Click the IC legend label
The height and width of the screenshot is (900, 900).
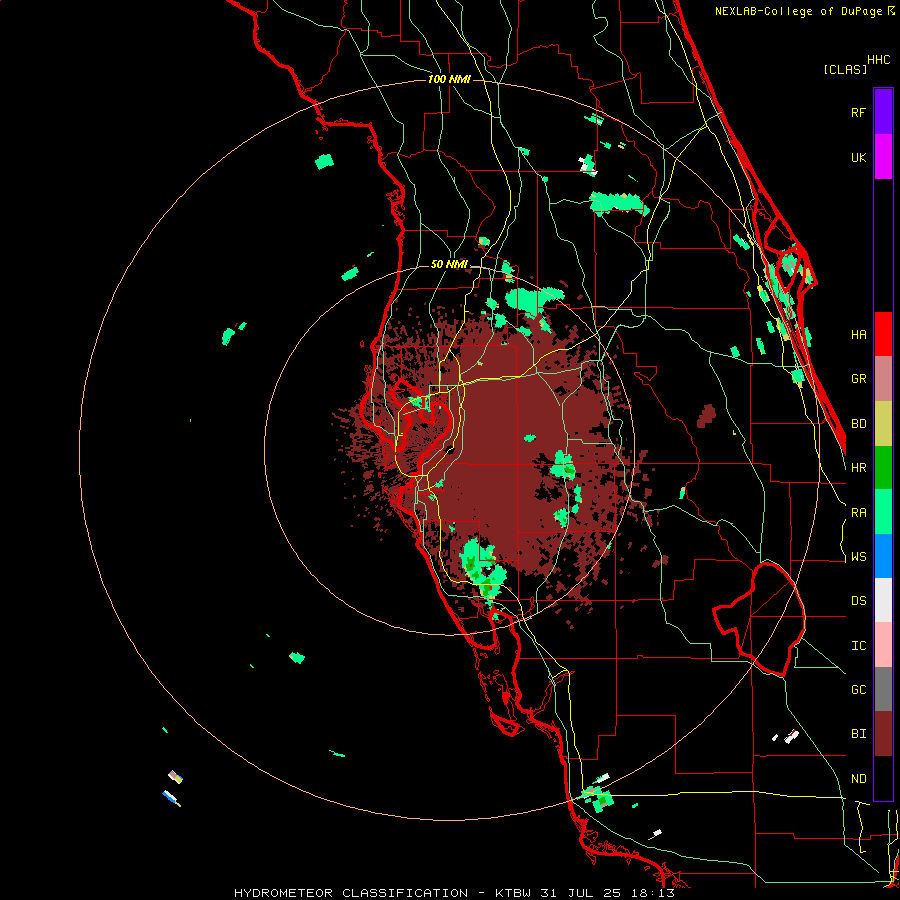tap(858, 646)
